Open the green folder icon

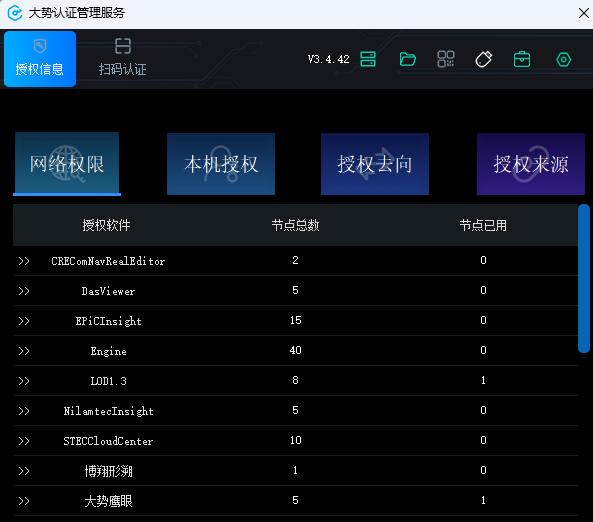point(408,59)
